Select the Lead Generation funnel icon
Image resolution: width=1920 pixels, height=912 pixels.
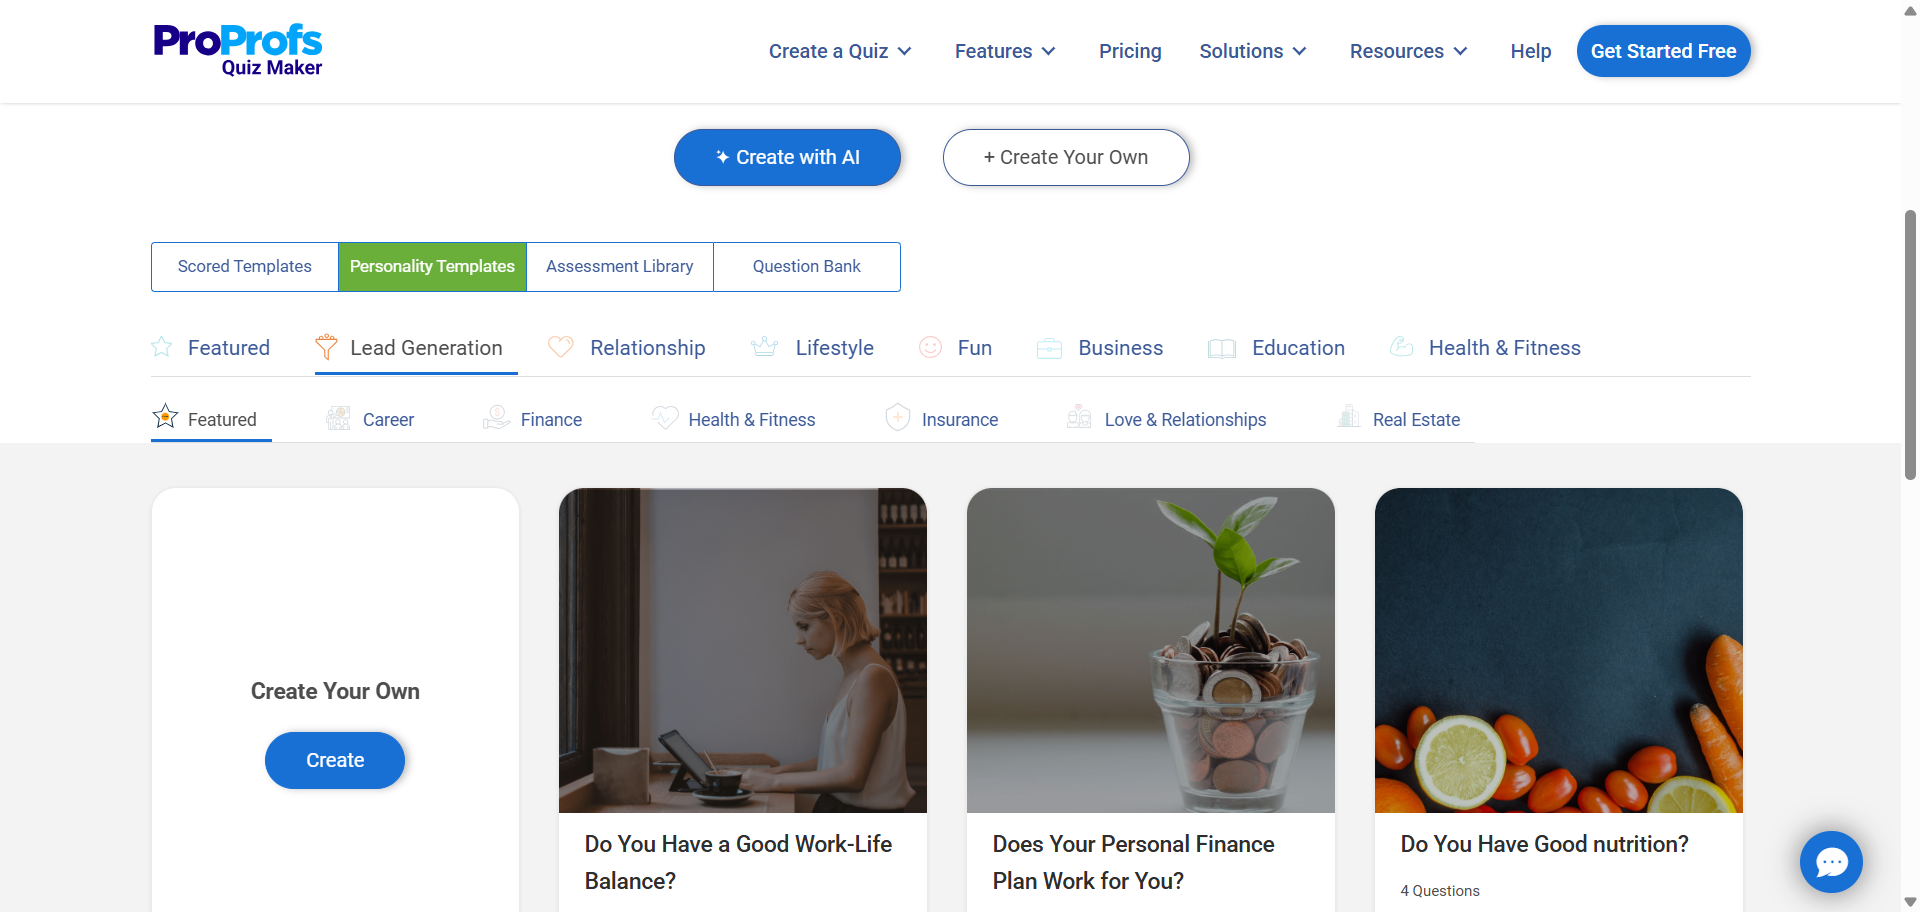coord(326,347)
